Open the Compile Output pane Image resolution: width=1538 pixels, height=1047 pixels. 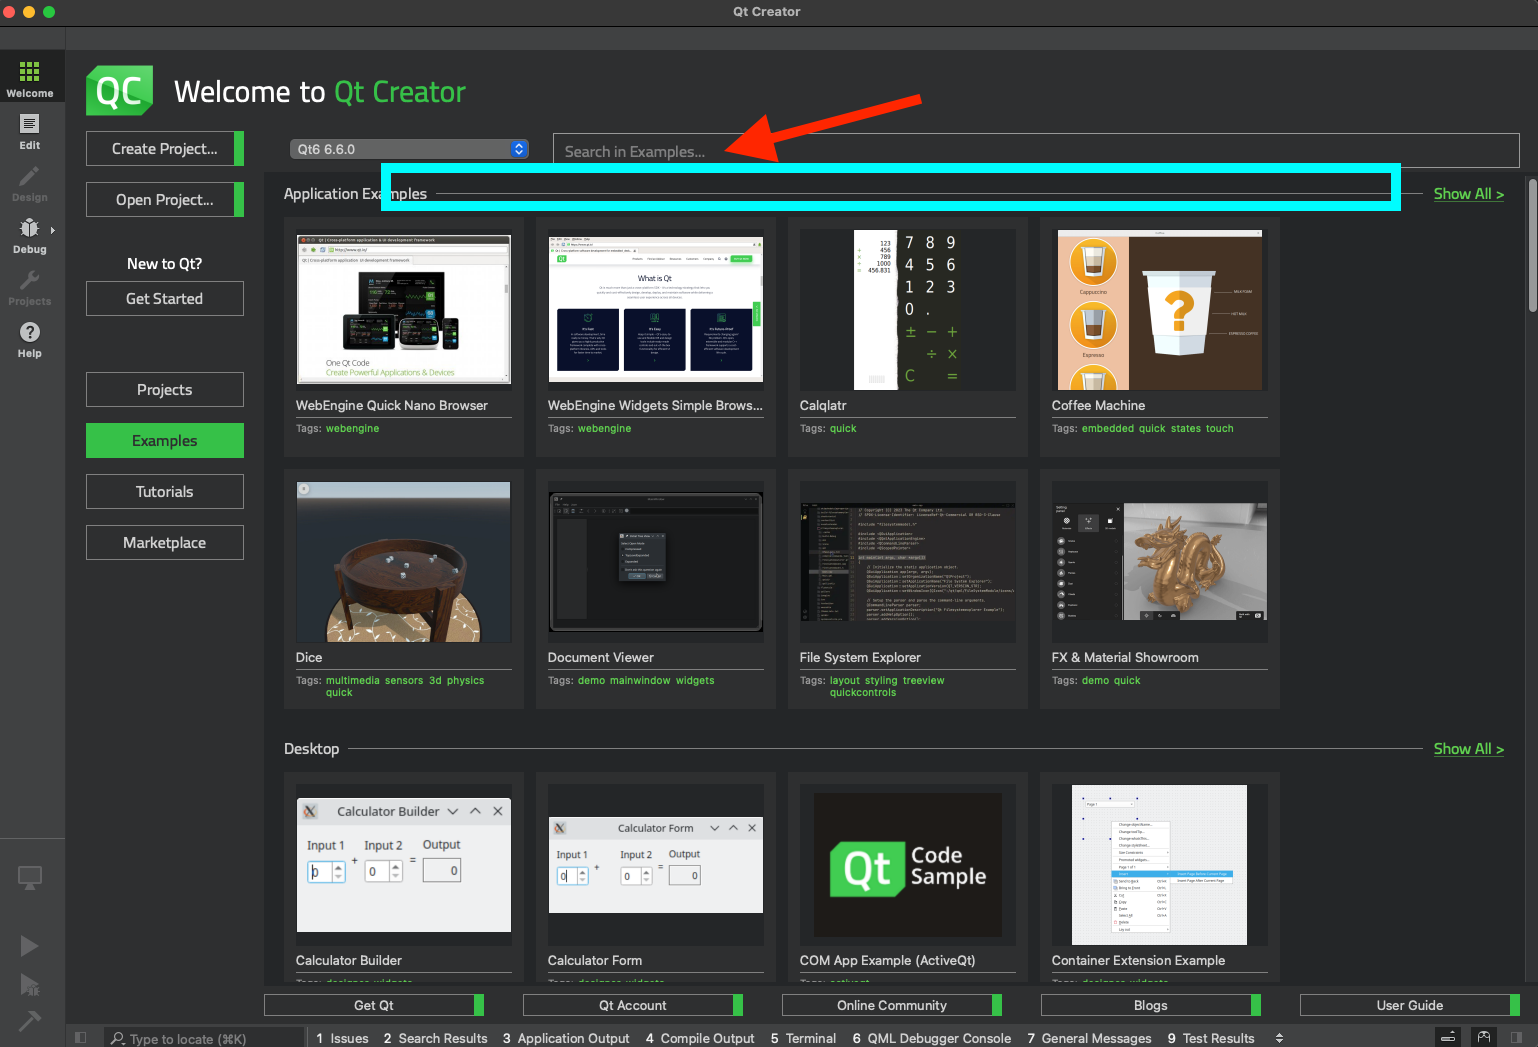(x=700, y=1038)
